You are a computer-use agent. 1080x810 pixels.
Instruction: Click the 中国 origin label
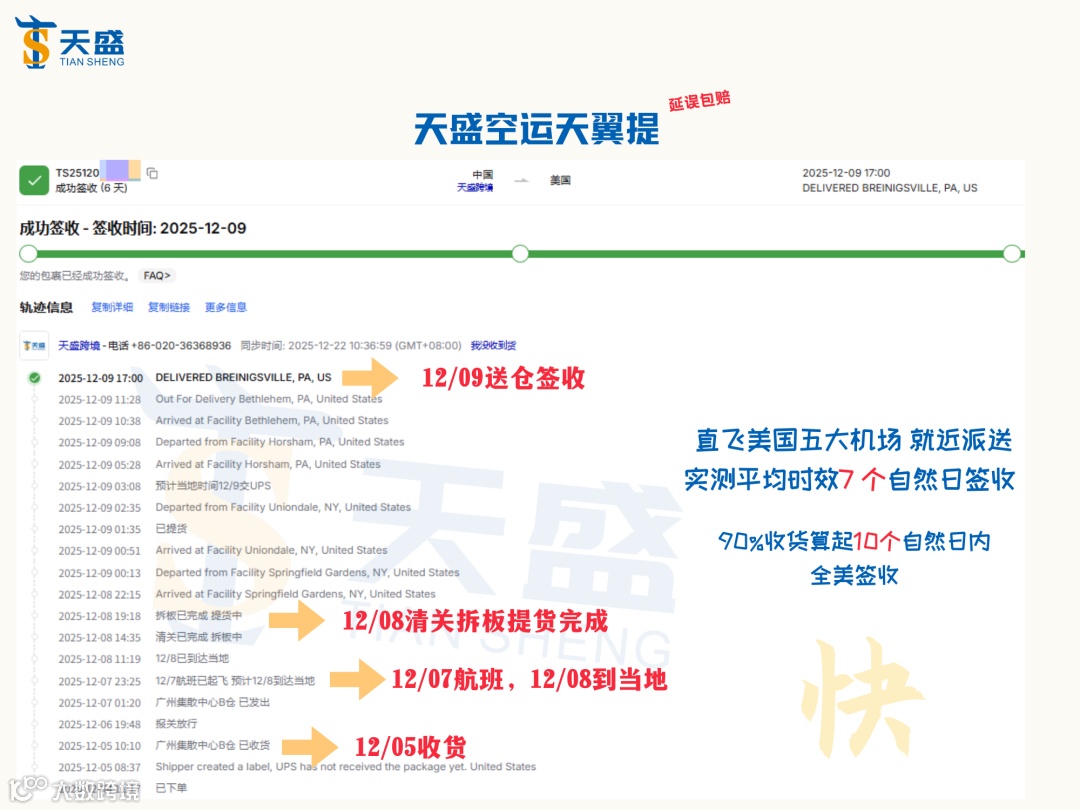pos(483,174)
